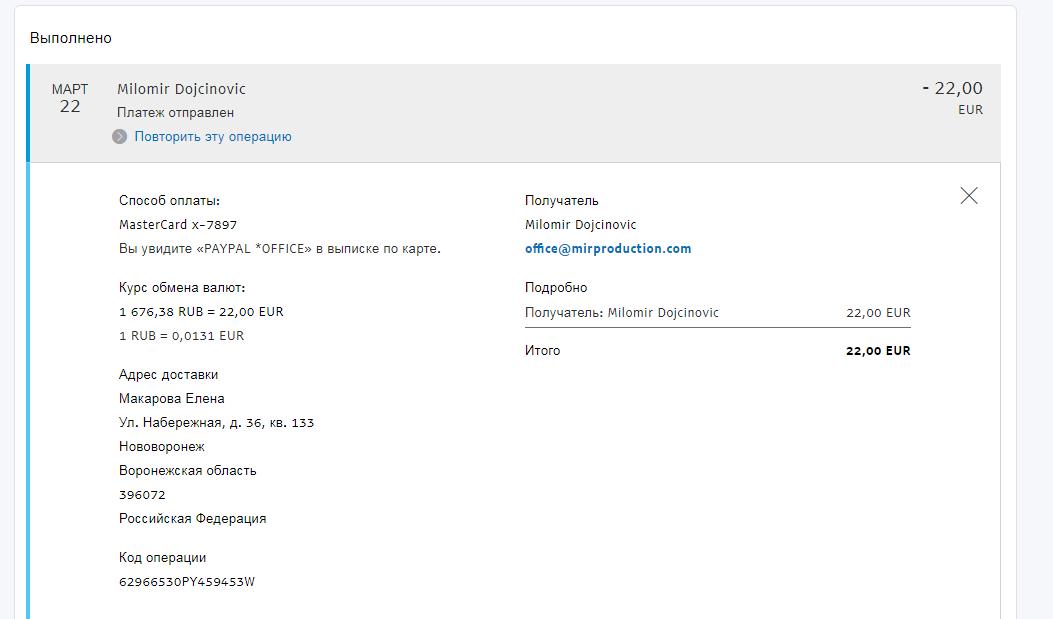Click the postal code 396072
The image size is (1053, 619).
[x=142, y=495]
